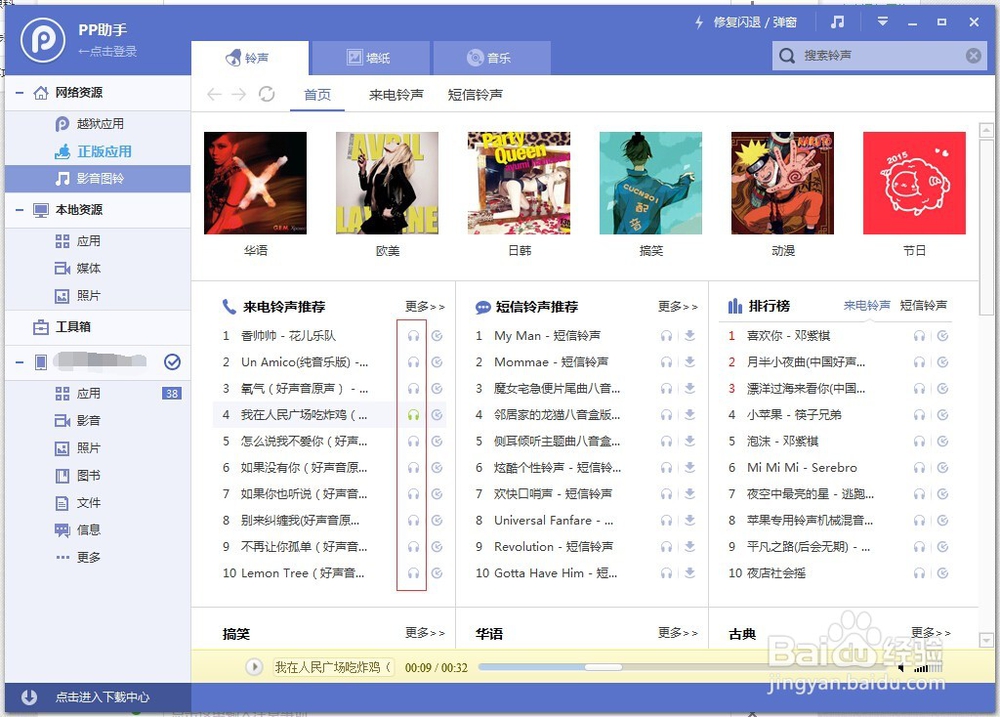Preview 喜欢你 - 邓紫棋 in ranking

(919, 336)
